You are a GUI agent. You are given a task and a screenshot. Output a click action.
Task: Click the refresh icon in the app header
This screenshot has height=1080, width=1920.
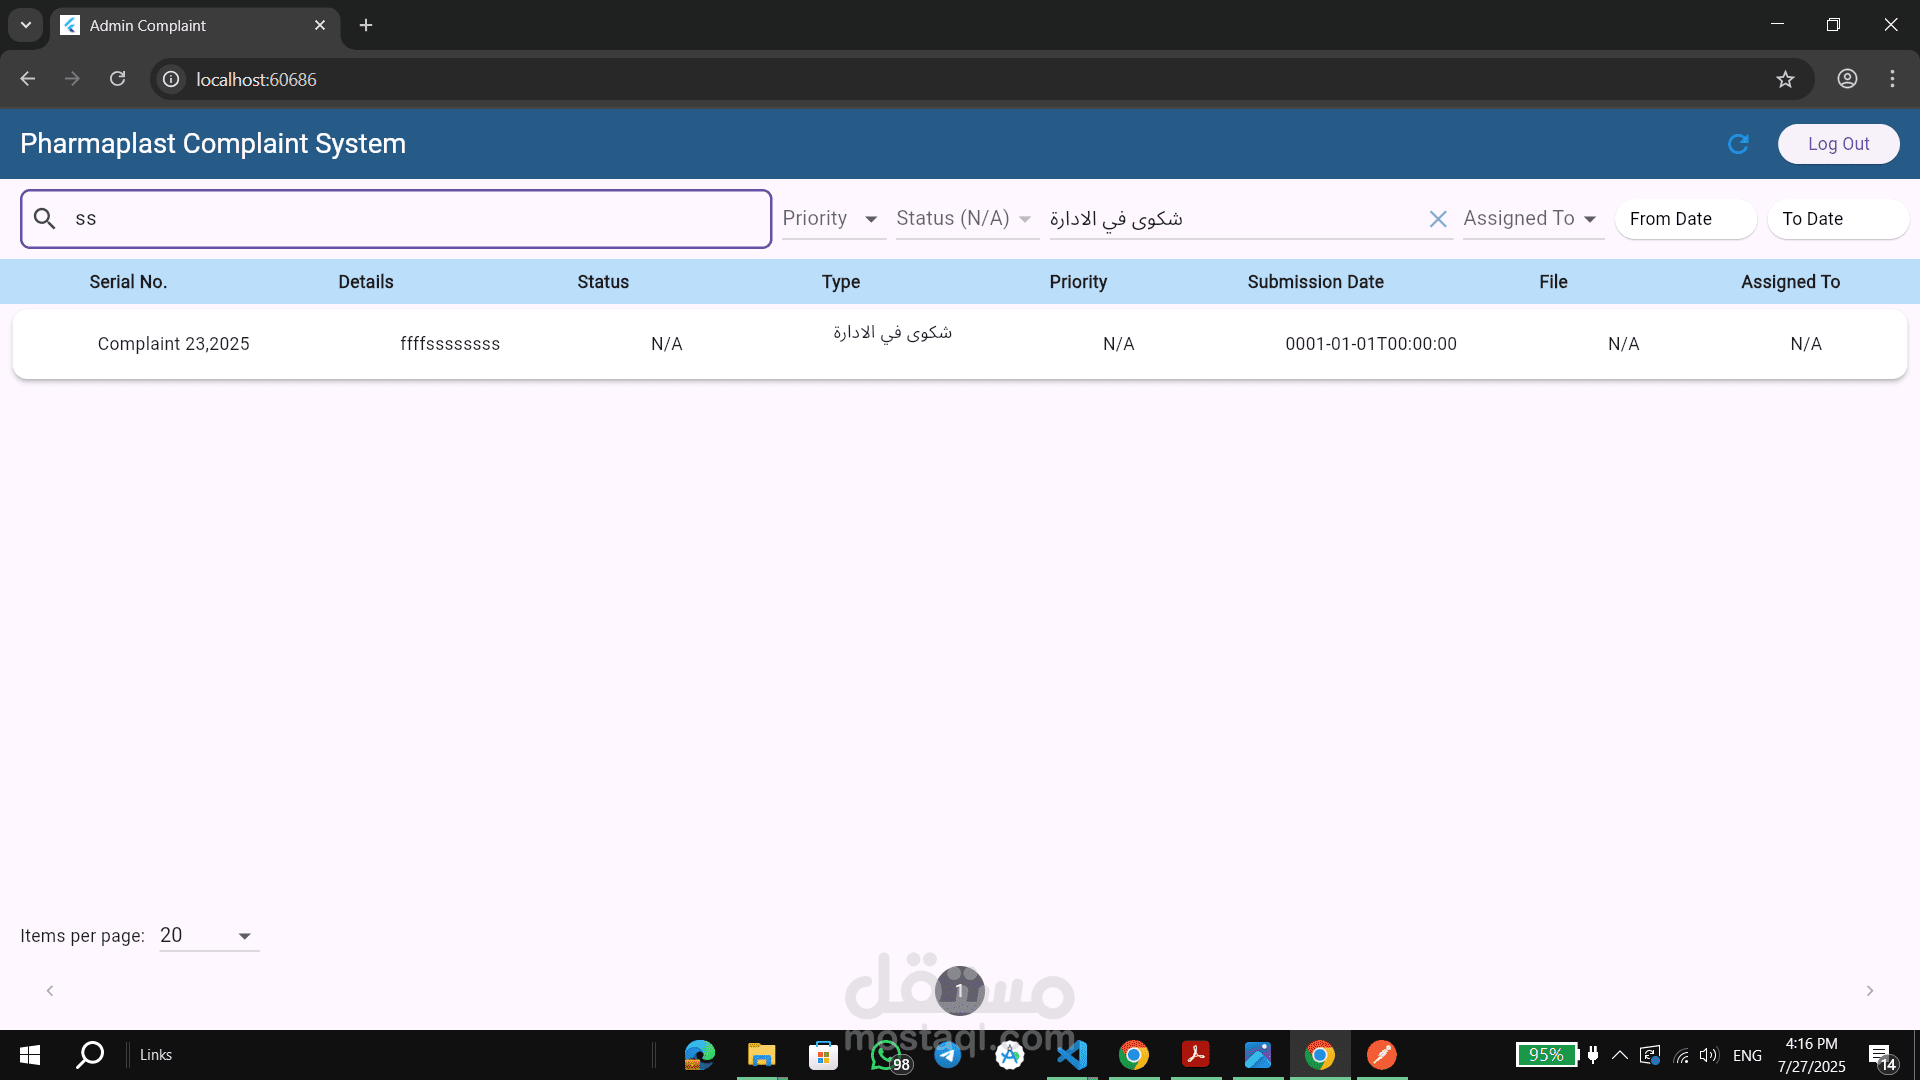tap(1738, 144)
